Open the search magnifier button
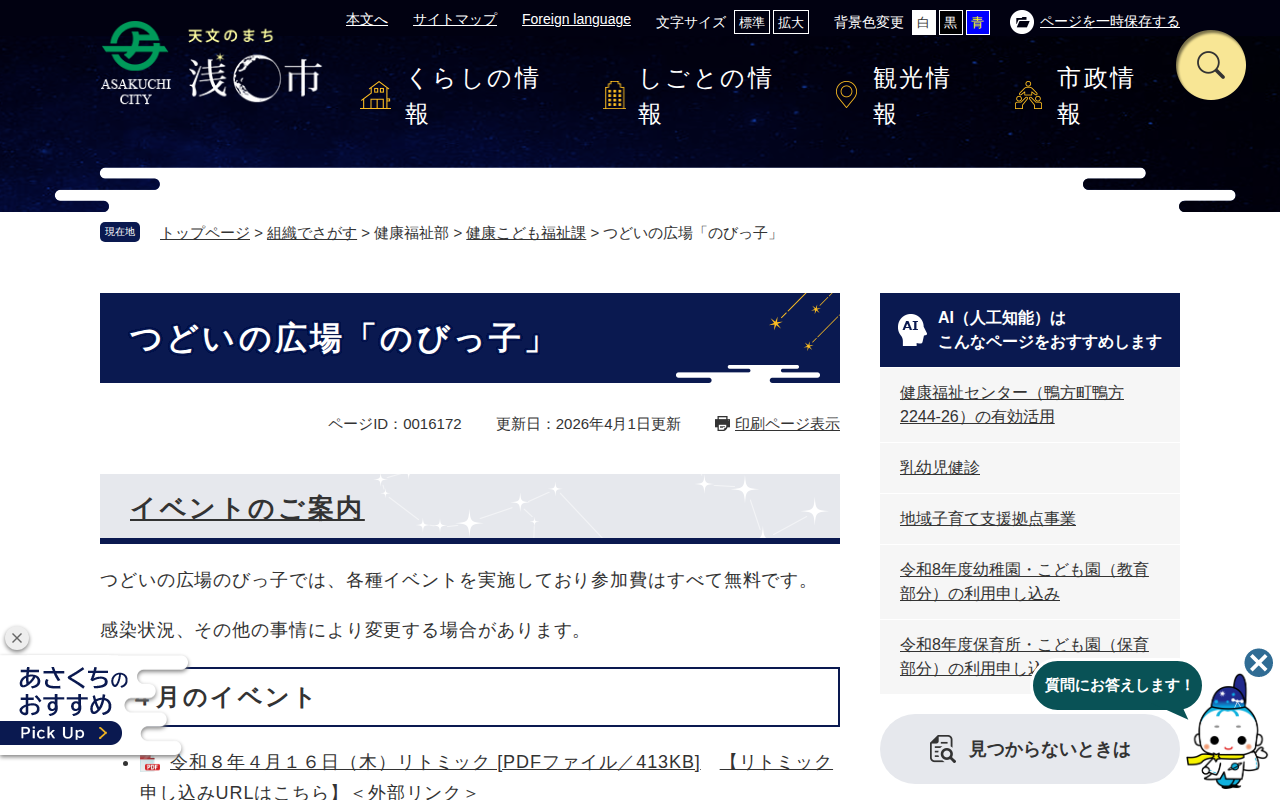 coord(1211,65)
